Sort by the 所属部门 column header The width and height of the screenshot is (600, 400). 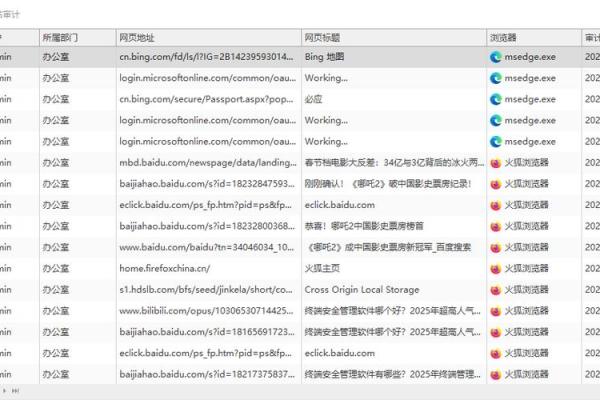click(78, 38)
